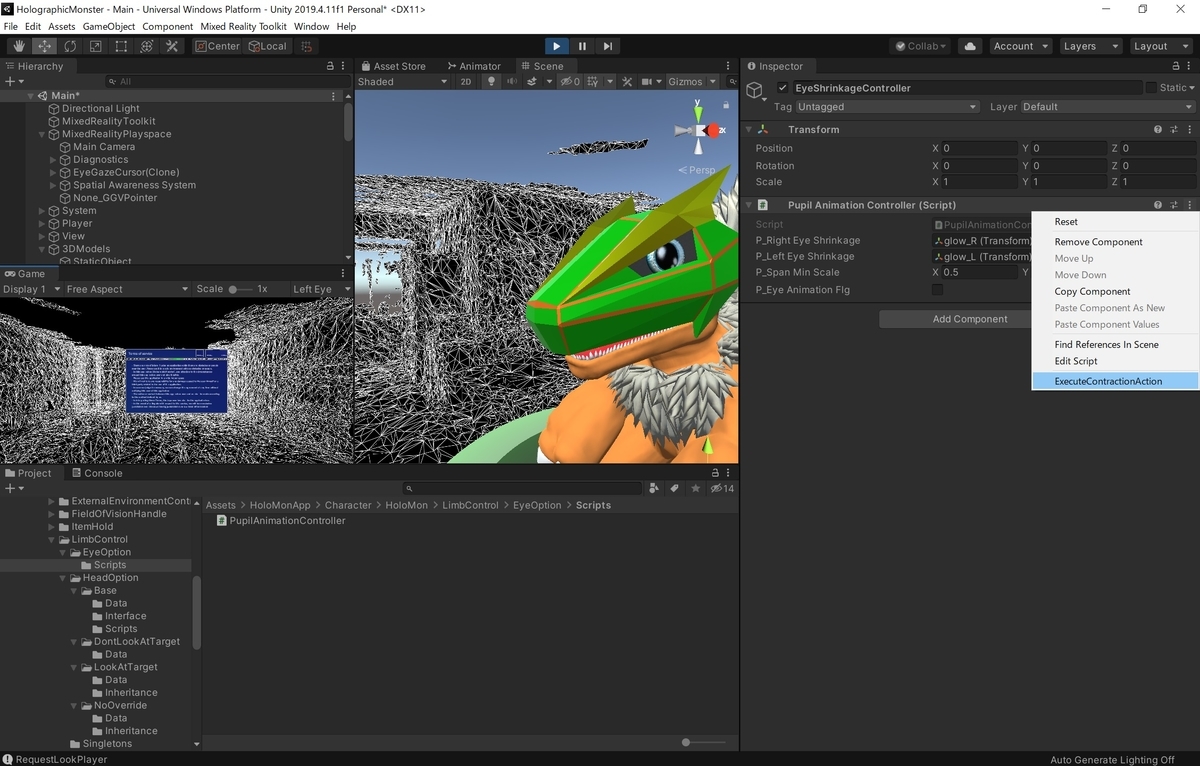Collapse the Transform component foldout
Screen dimensions: 1200x766
[x=748, y=130]
